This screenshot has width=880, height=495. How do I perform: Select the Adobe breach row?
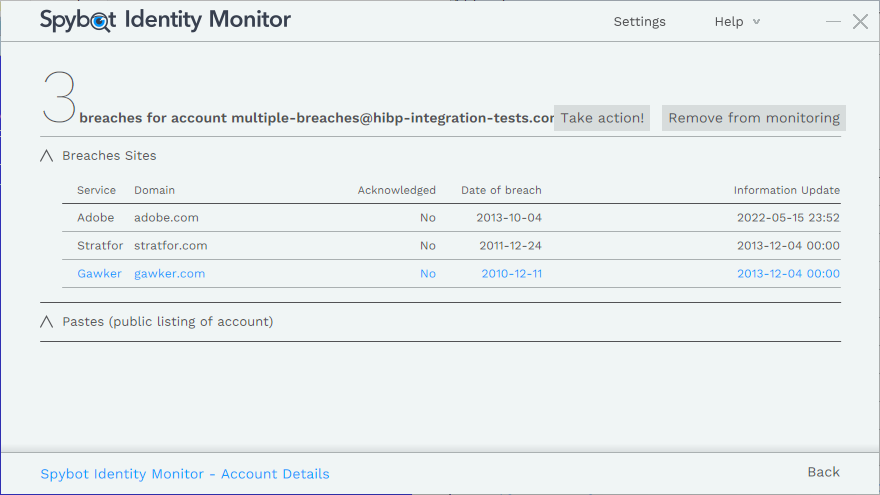(x=451, y=218)
